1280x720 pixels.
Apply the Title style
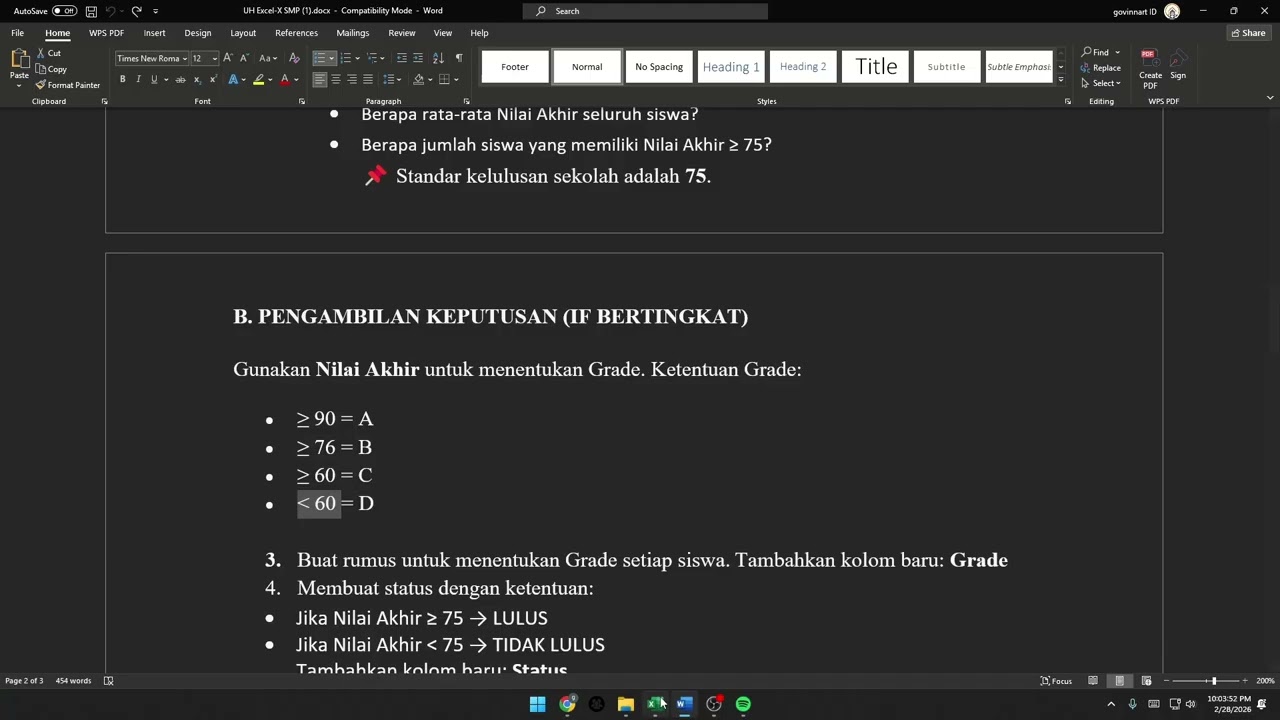click(876, 67)
